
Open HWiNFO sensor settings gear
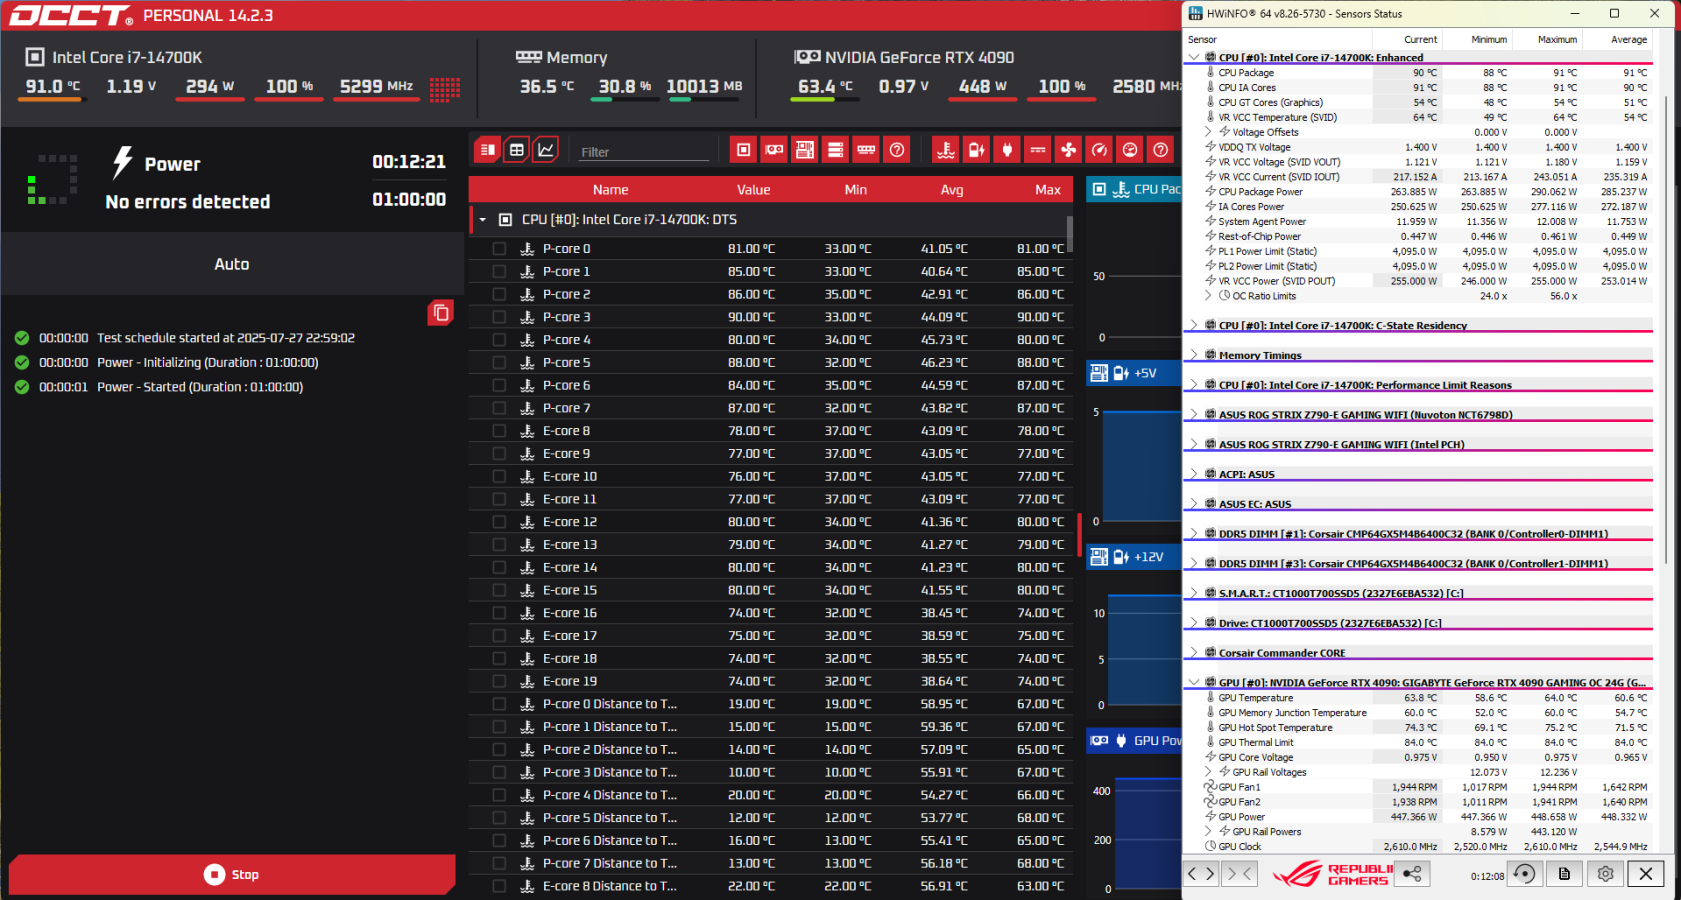coord(1605,874)
